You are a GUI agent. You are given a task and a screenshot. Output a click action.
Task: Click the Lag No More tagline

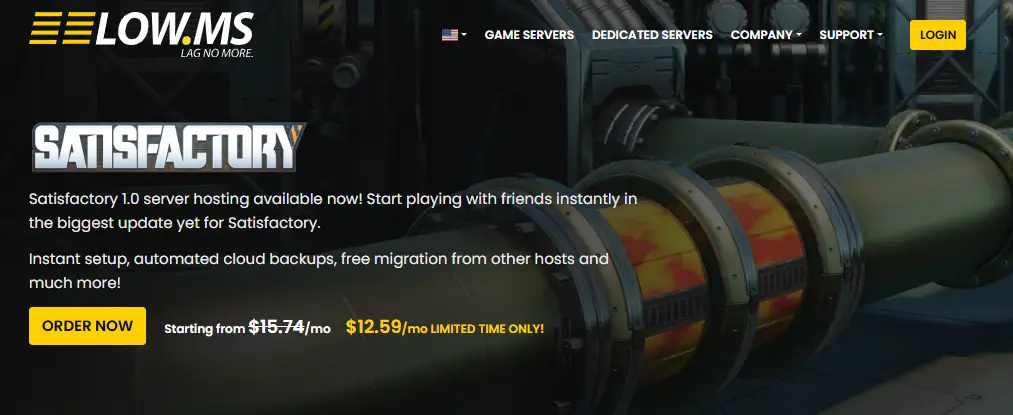pos(216,53)
